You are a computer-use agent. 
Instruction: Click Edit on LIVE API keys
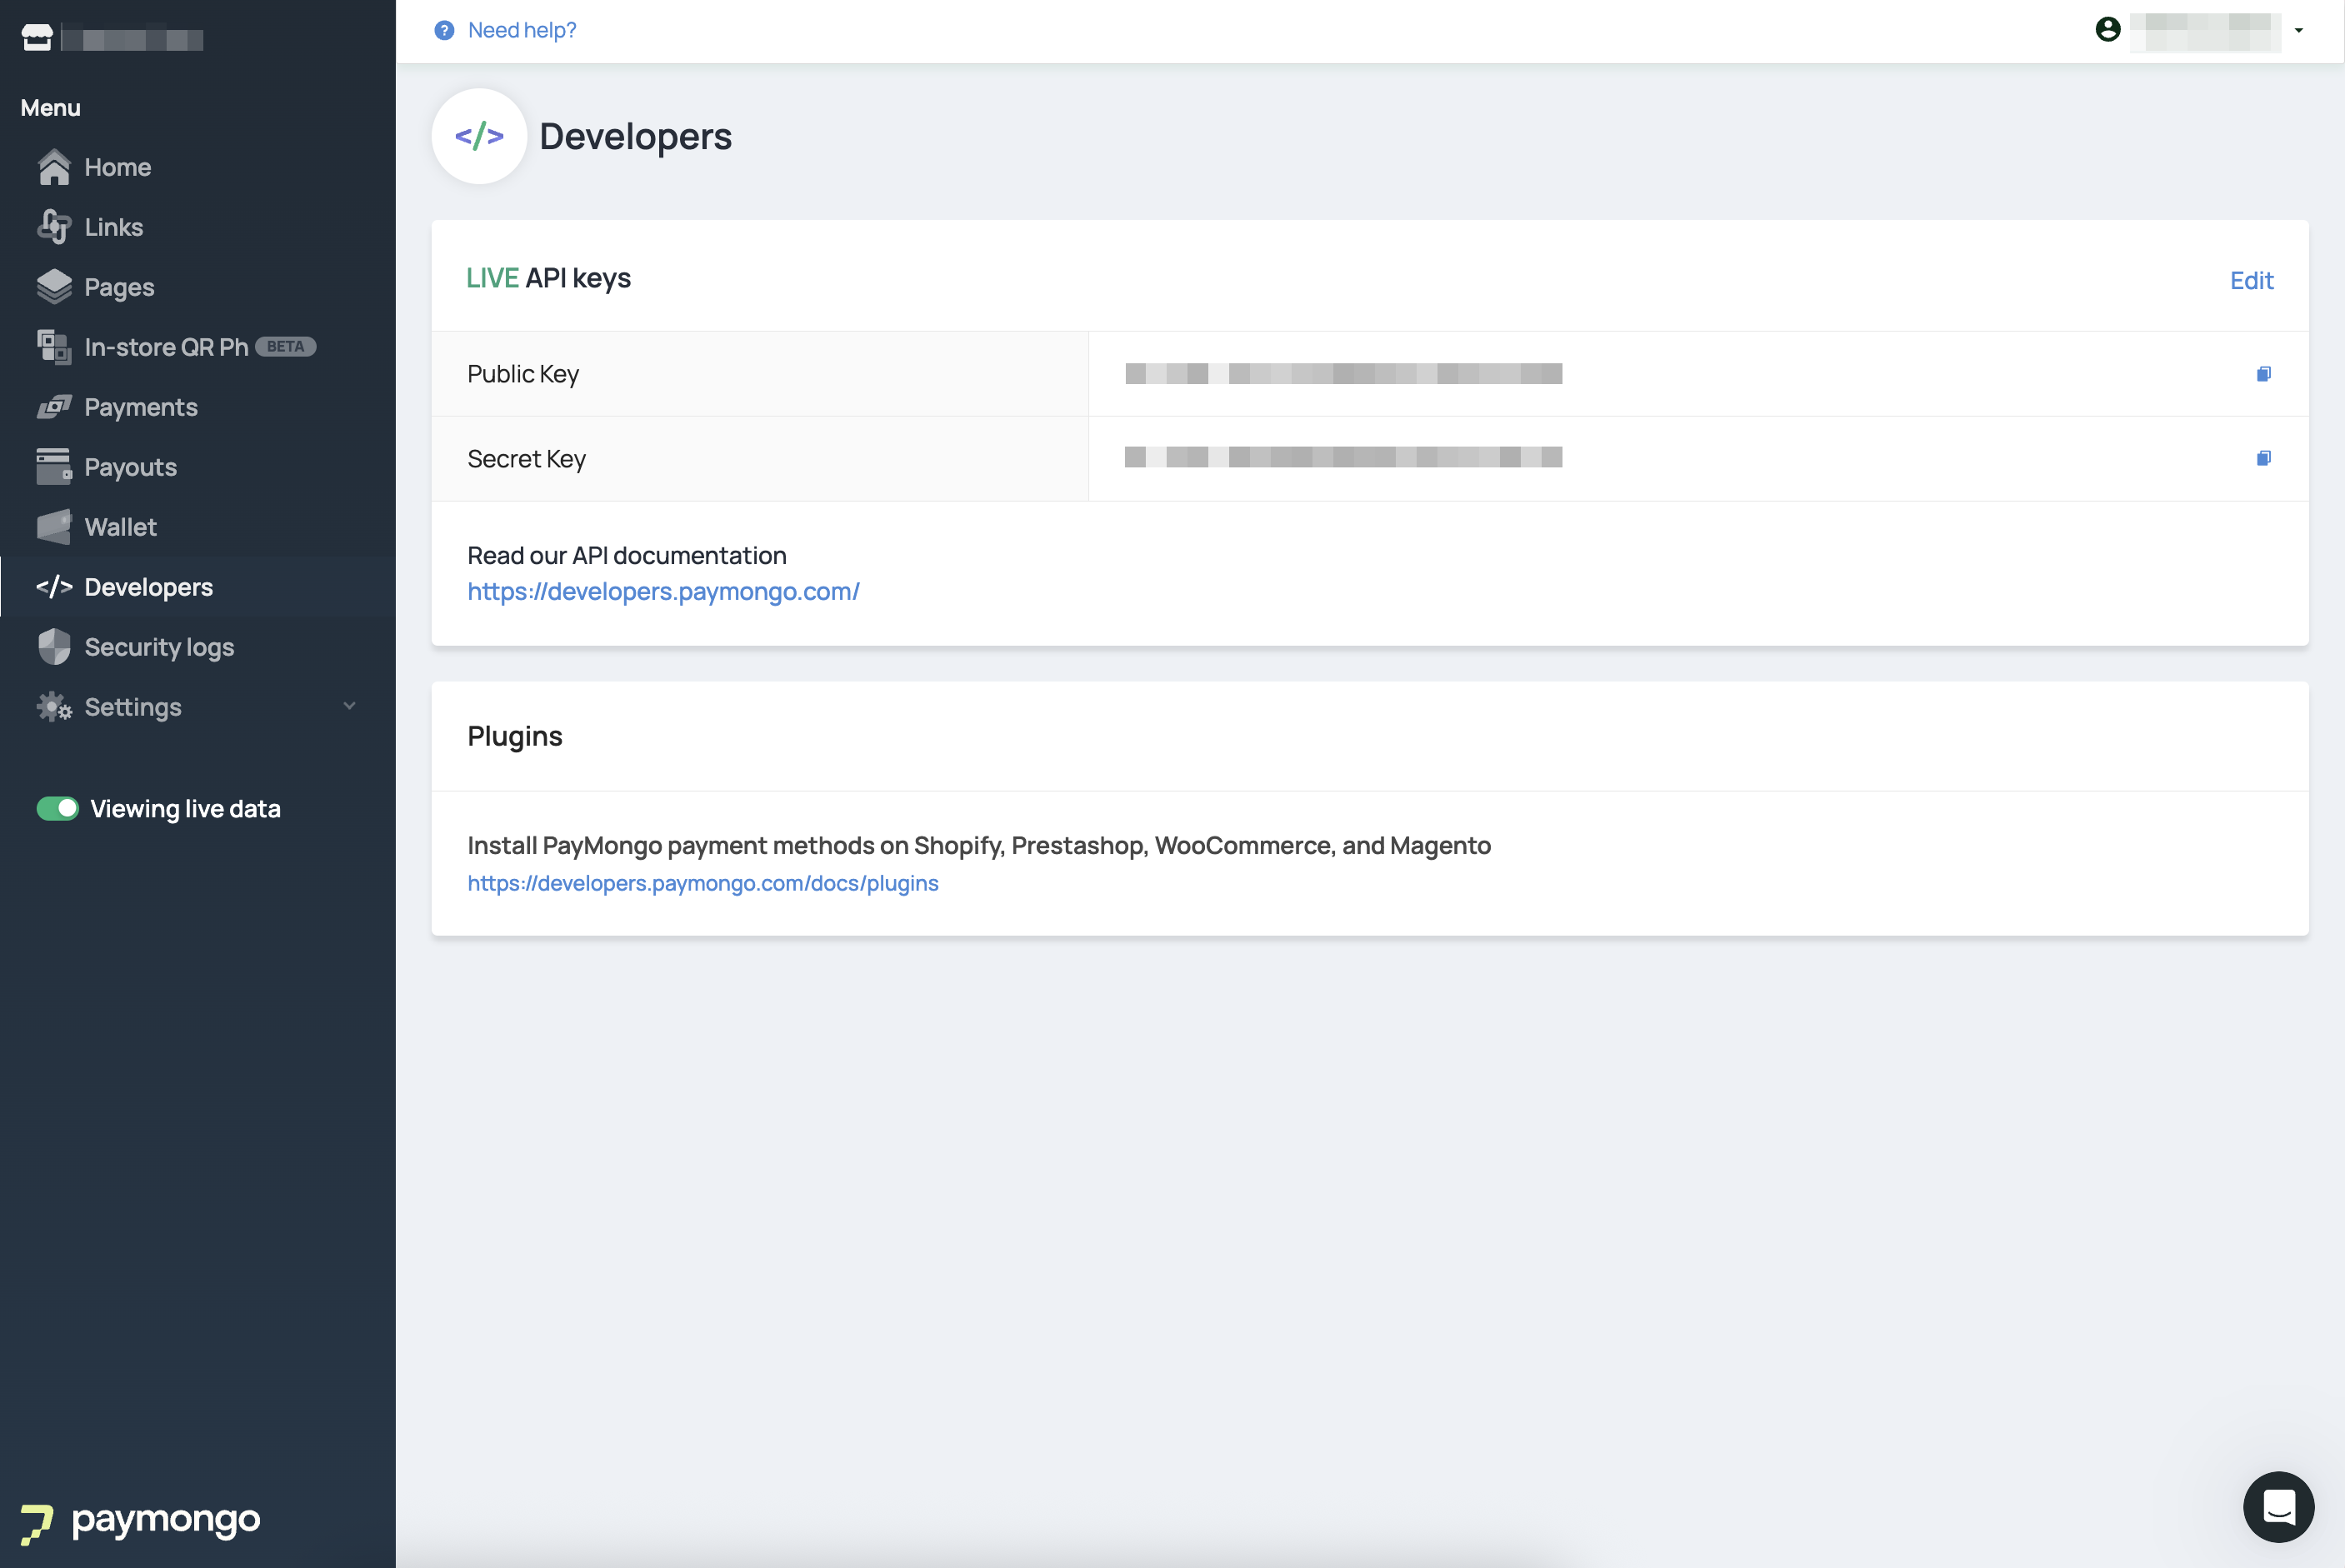(x=2251, y=281)
